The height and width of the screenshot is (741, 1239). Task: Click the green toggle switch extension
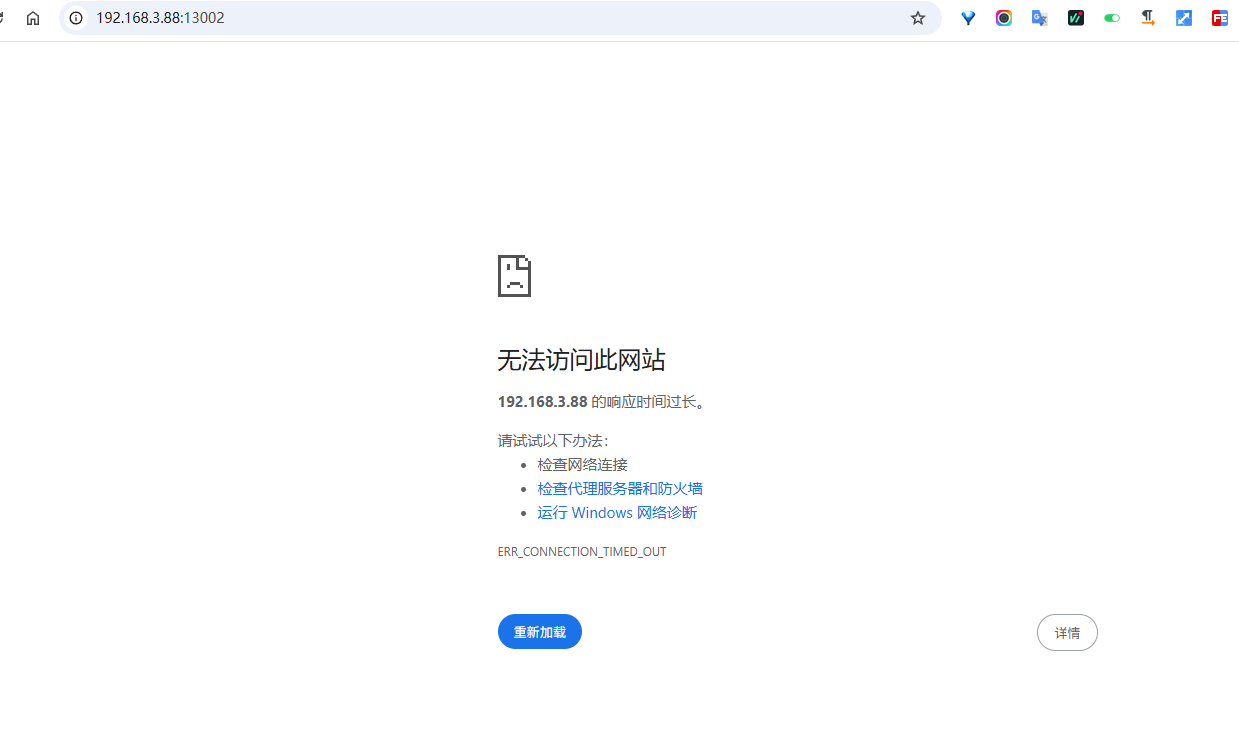pyautogui.click(x=1112, y=18)
